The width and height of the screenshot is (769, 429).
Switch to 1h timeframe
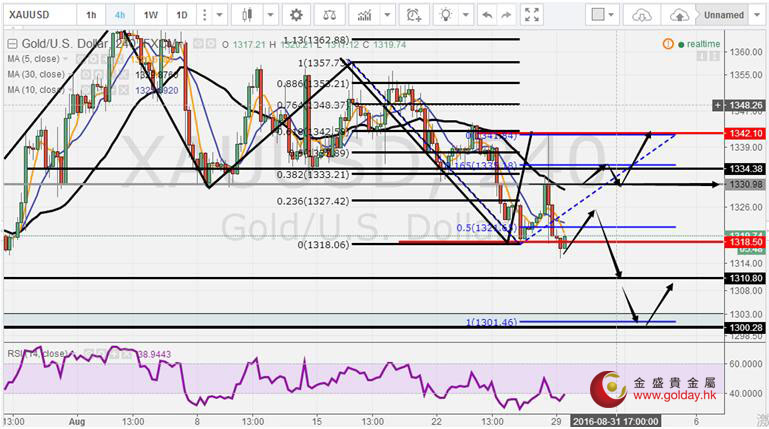pos(91,15)
